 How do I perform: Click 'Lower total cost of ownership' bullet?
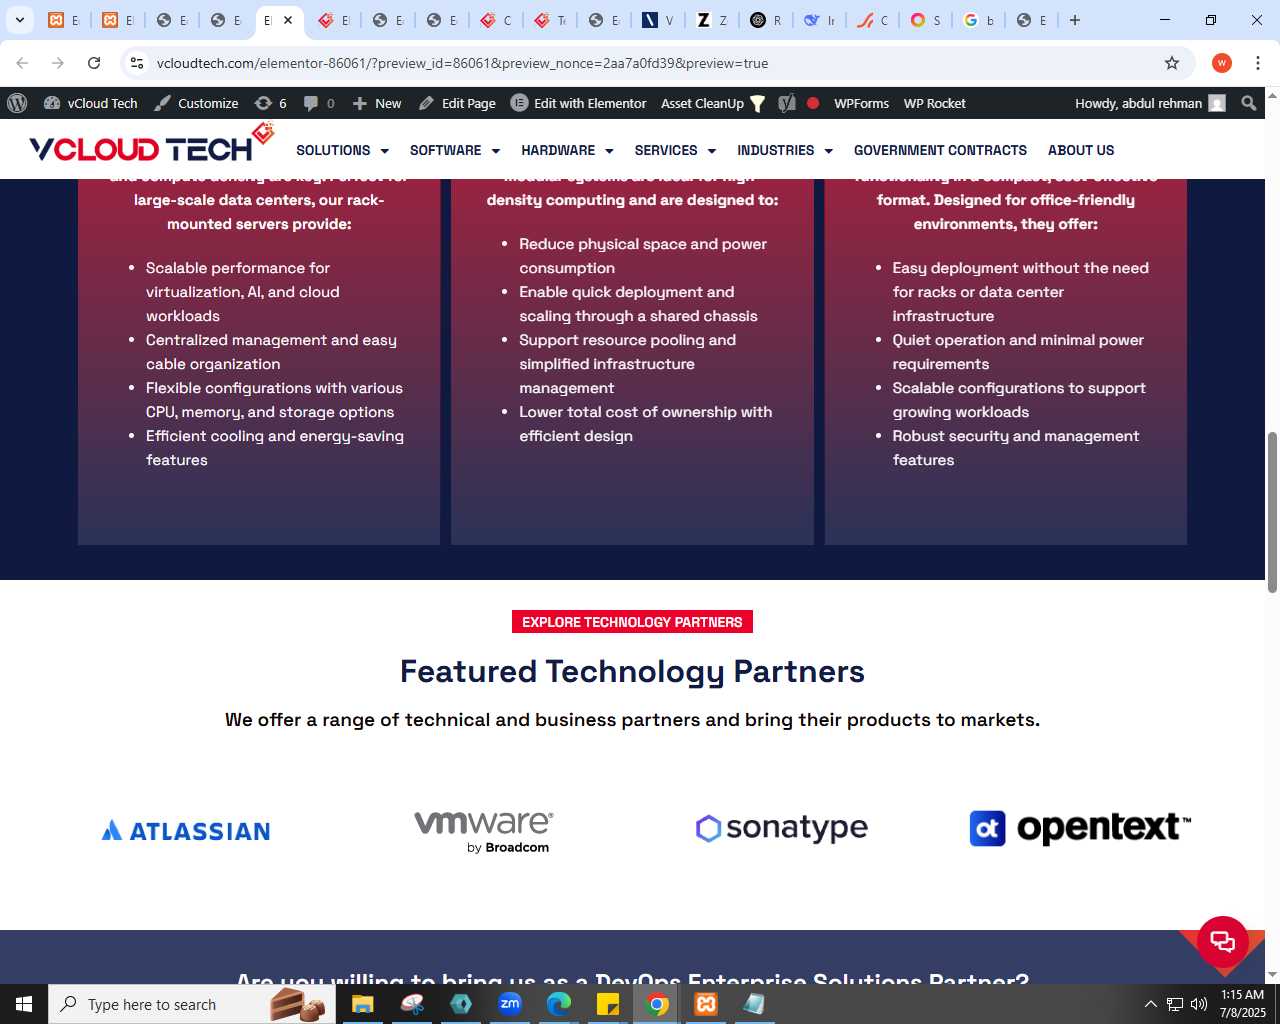[645, 424]
